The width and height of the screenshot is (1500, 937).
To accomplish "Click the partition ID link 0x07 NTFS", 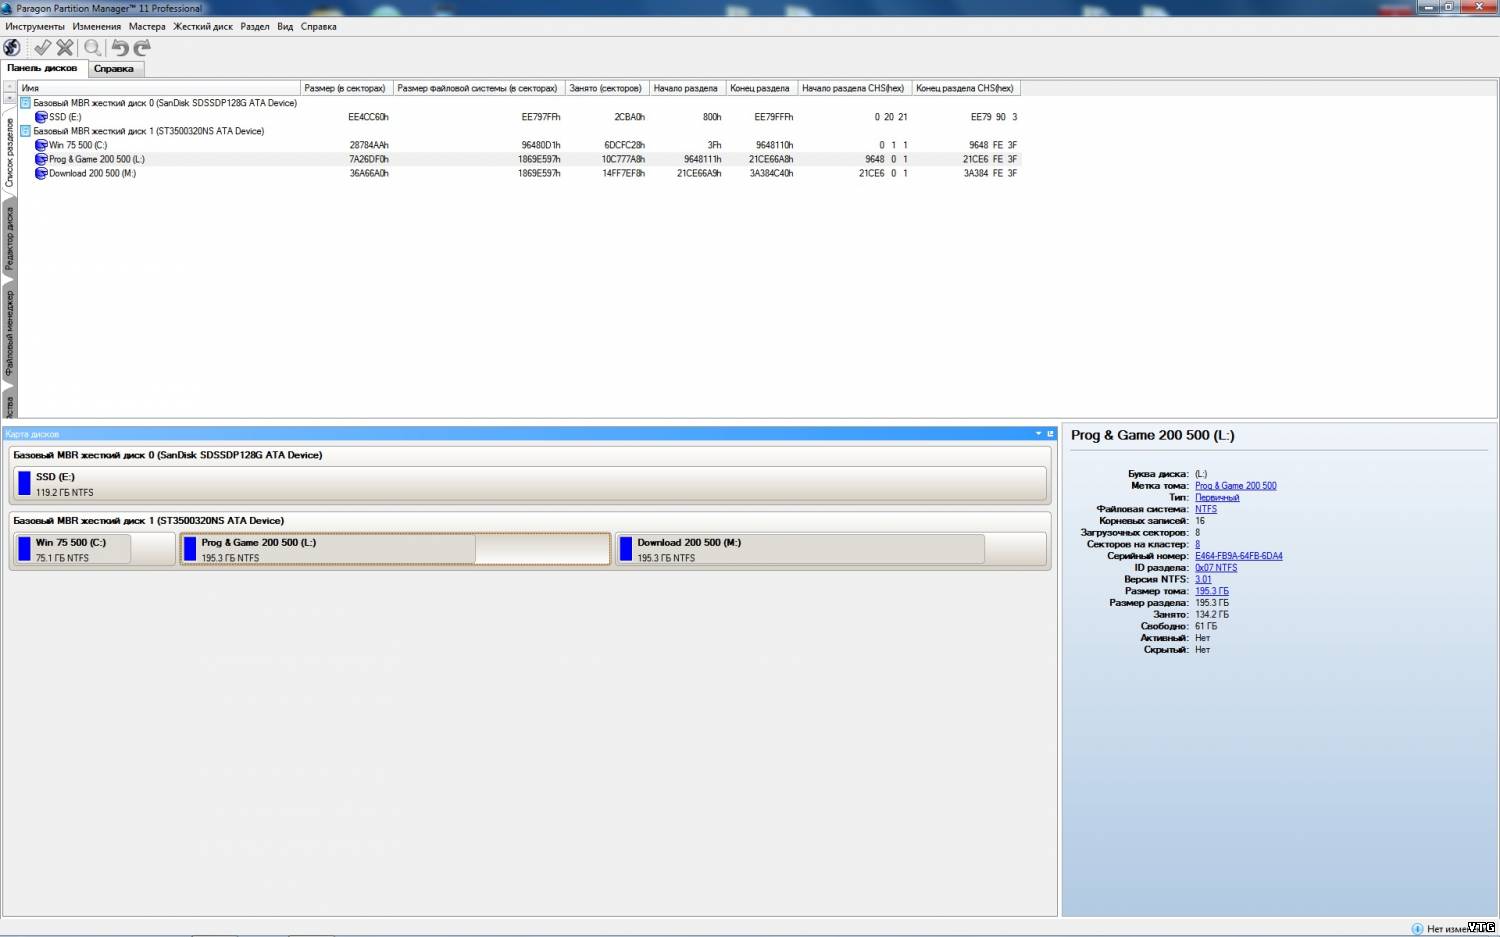I will [x=1216, y=568].
